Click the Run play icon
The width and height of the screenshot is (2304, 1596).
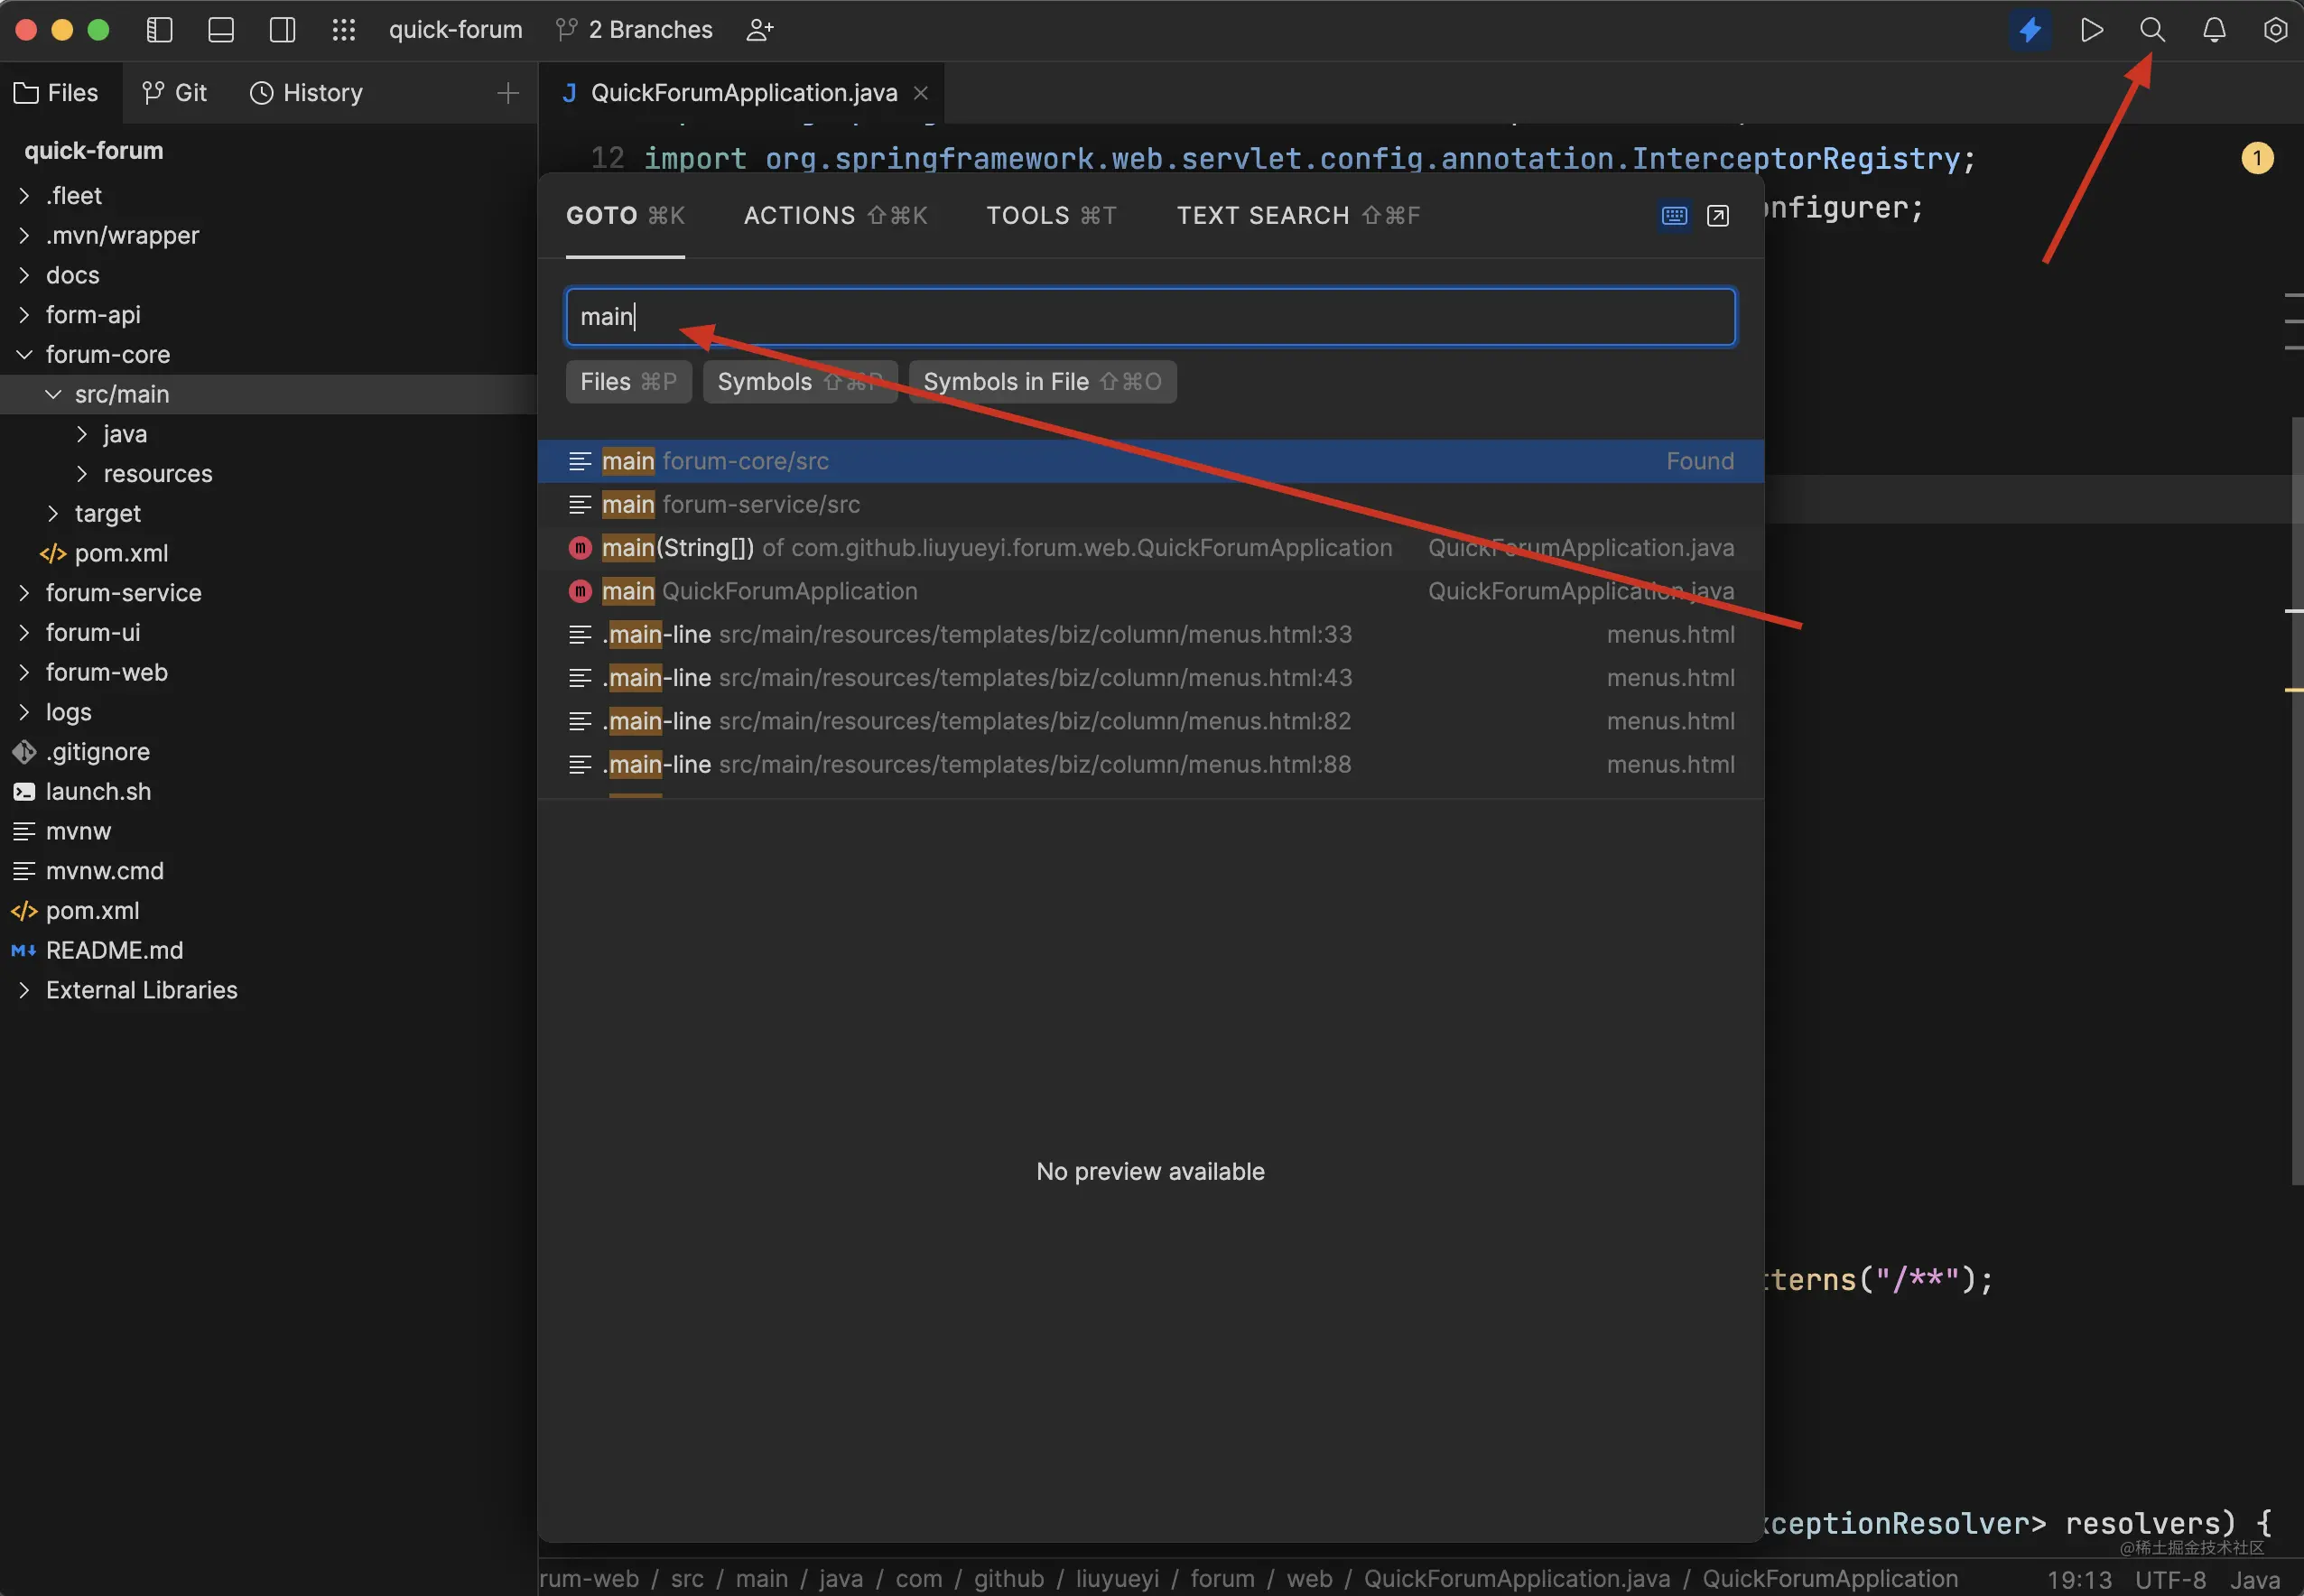coord(2091,30)
